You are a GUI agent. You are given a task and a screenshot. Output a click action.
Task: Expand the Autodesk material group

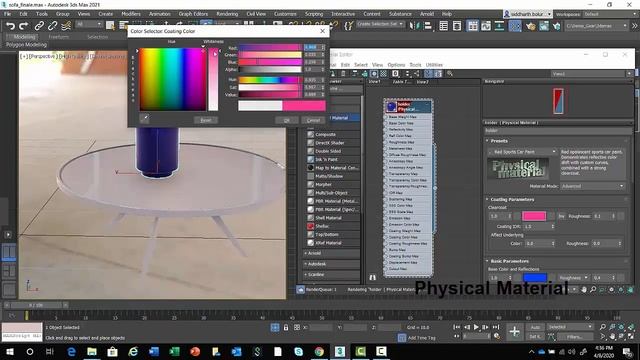[316, 264]
